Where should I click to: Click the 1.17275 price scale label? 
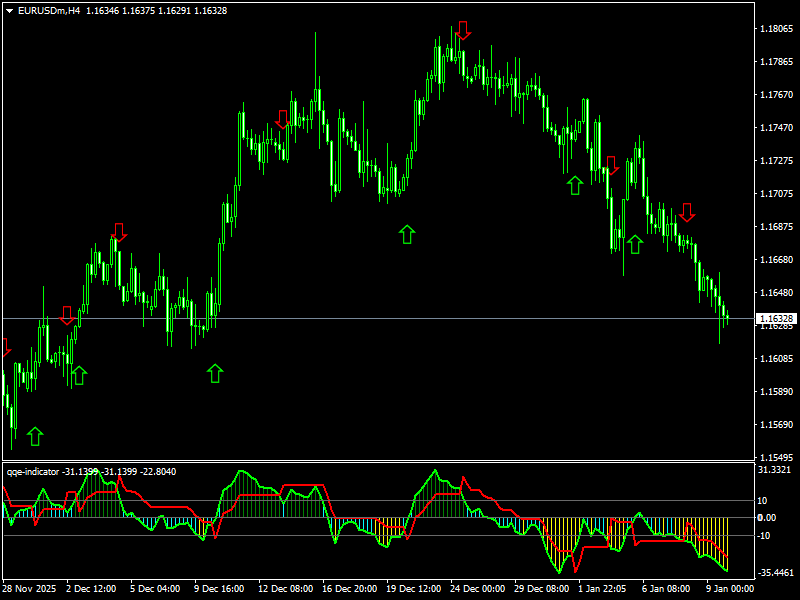[x=777, y=161]
